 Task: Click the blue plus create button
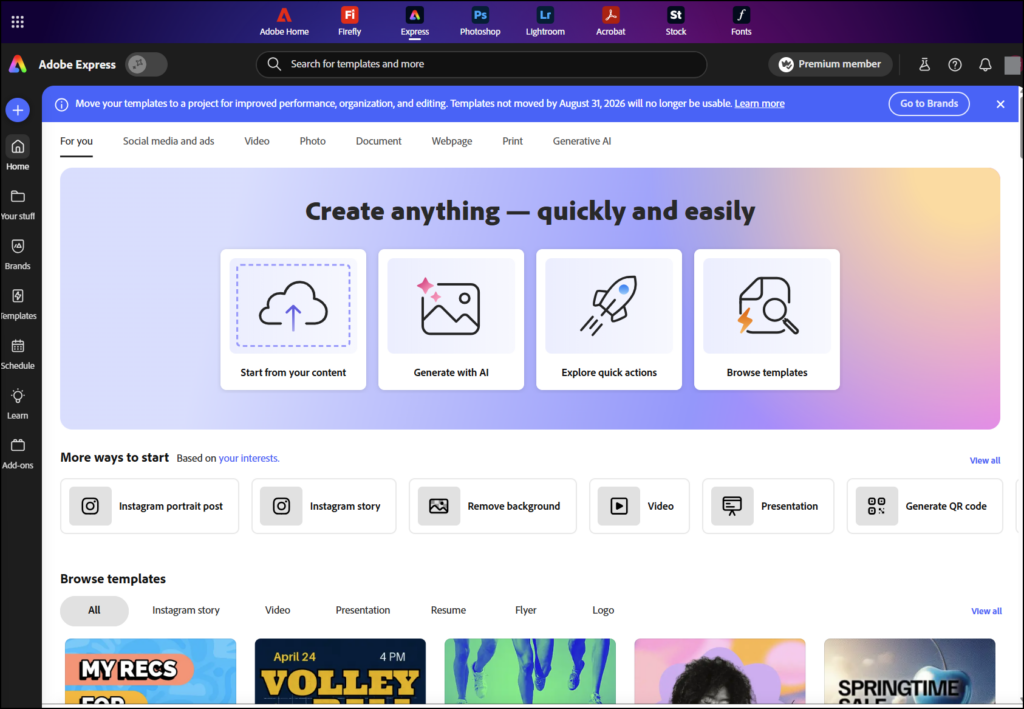tap(17, 109)
